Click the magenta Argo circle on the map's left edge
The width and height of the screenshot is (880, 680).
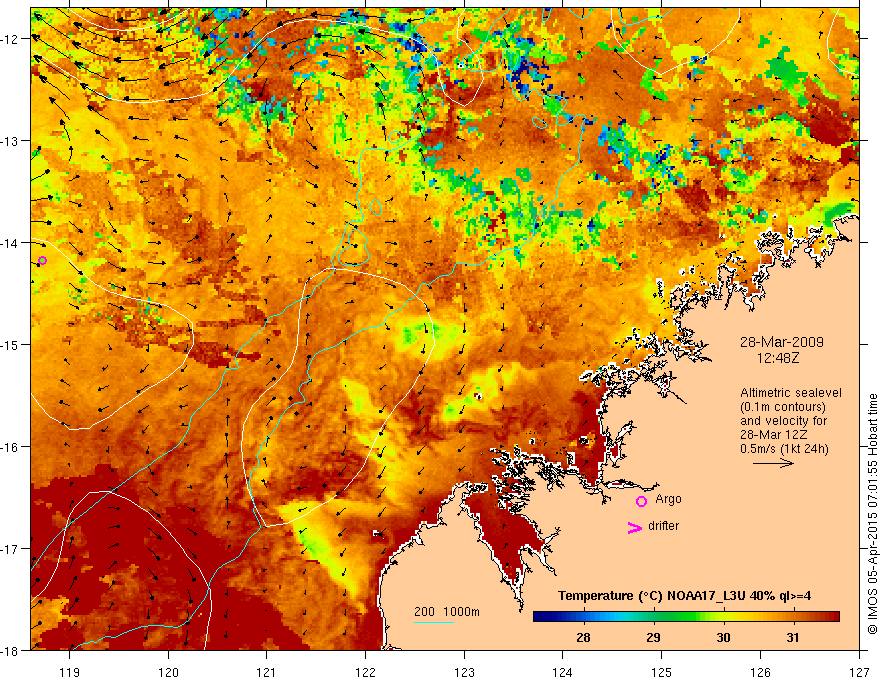pyautogui.click(x=42, y=260)
